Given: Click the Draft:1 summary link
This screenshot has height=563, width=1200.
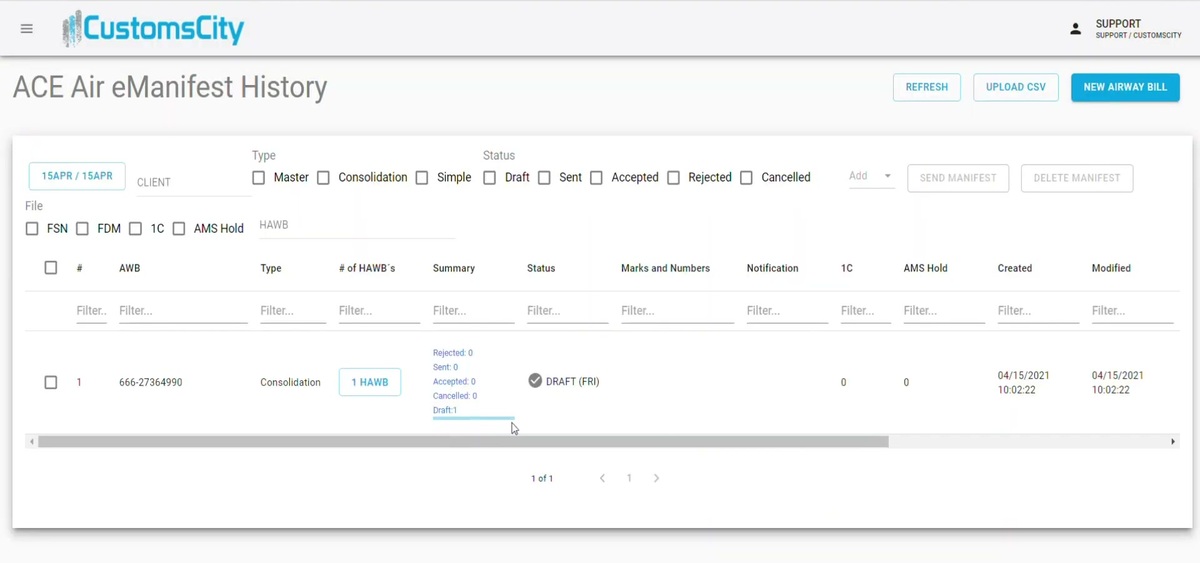Looking at the screenshot, I should 445,410.
